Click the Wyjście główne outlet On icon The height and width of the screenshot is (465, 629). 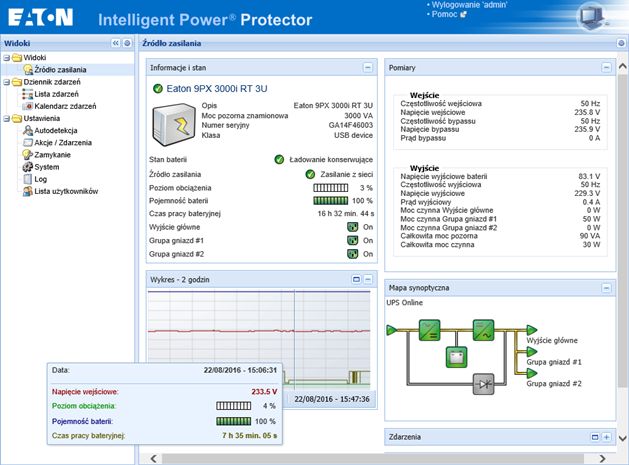coord(352,227)
